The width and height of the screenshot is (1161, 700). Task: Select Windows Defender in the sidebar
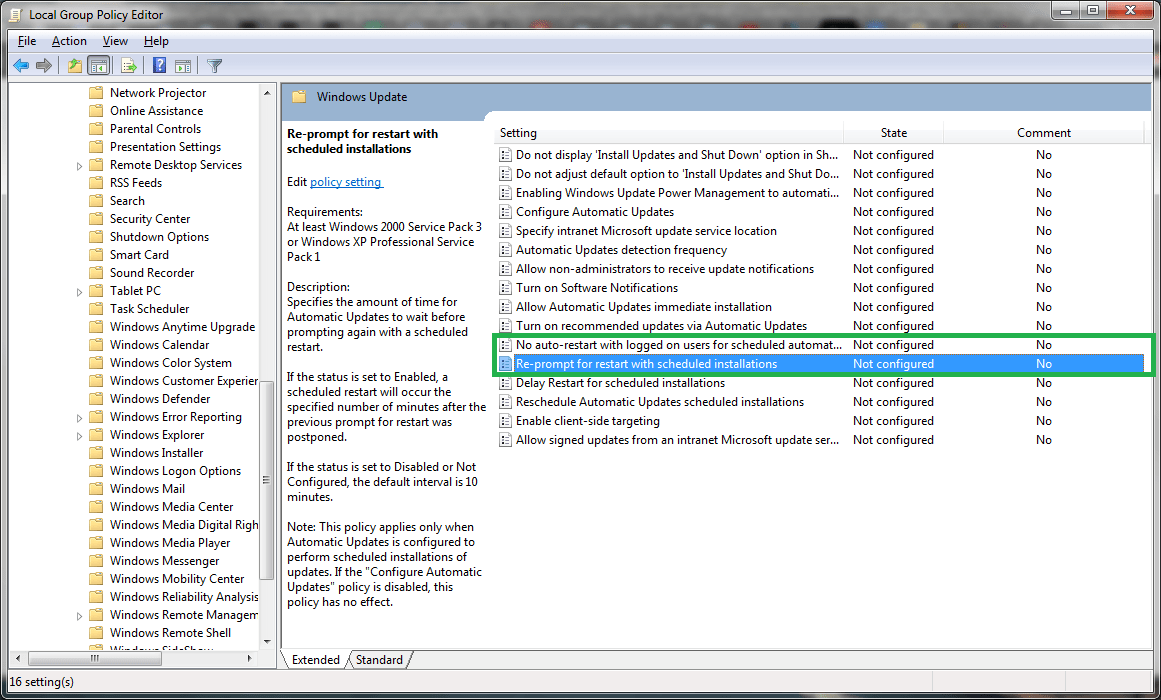pyautogui.click(x=160, y=398)
